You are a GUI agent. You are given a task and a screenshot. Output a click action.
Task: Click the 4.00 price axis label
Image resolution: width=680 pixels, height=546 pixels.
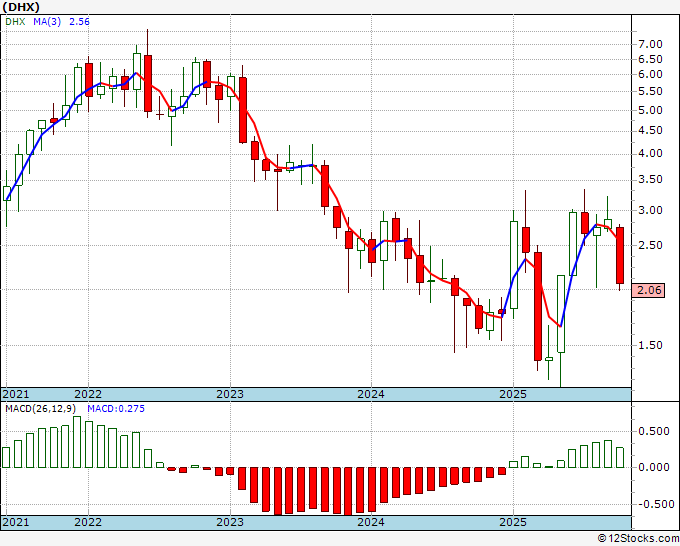point(650,154)
